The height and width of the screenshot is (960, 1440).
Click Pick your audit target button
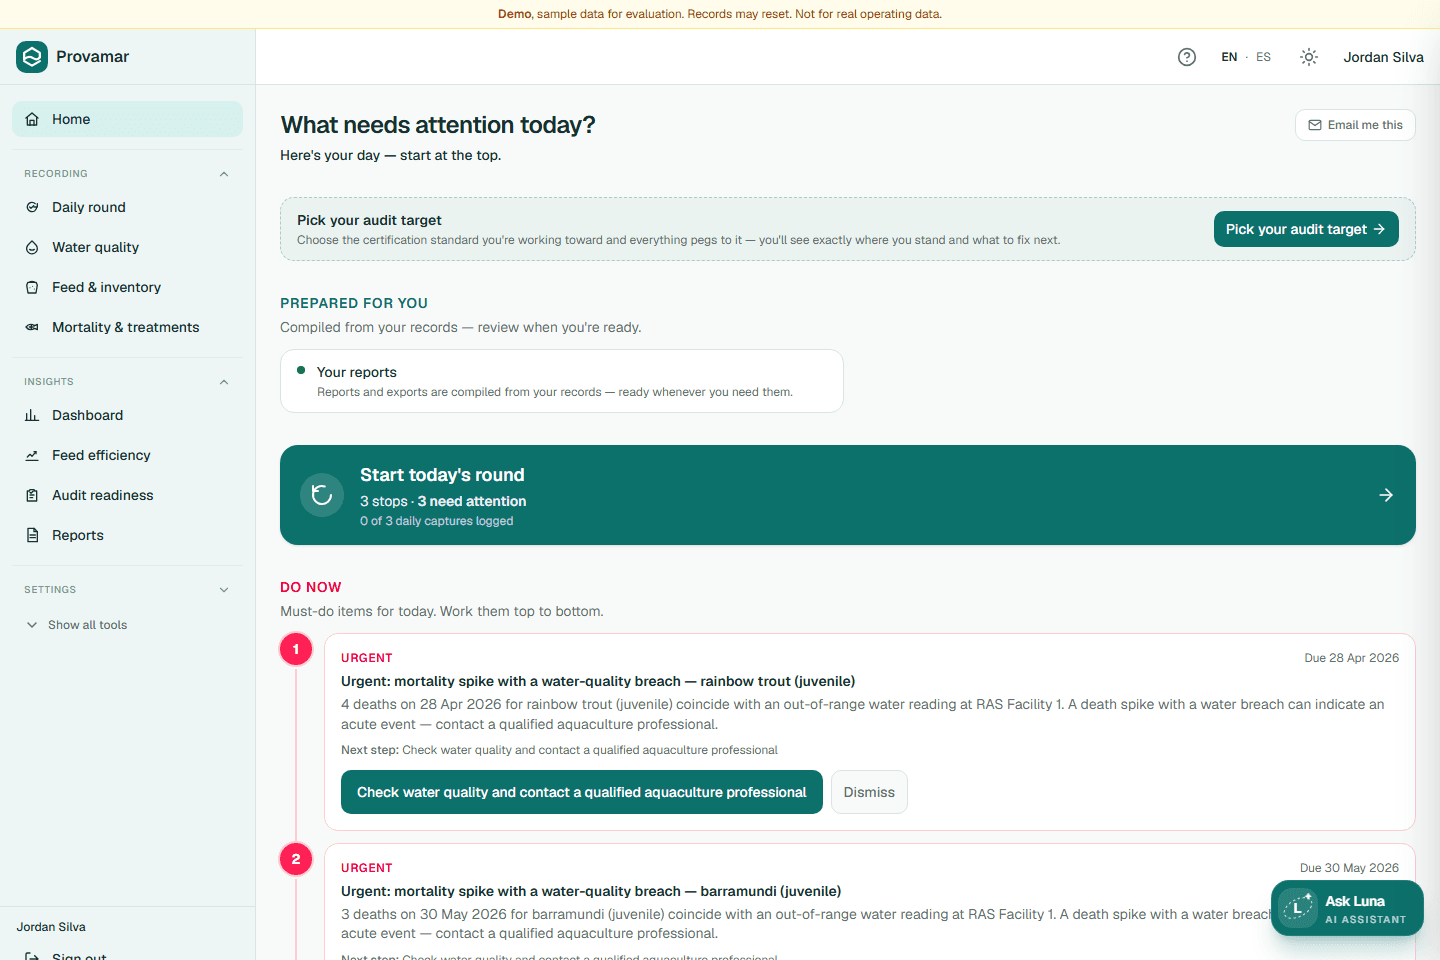(1306, 229)
